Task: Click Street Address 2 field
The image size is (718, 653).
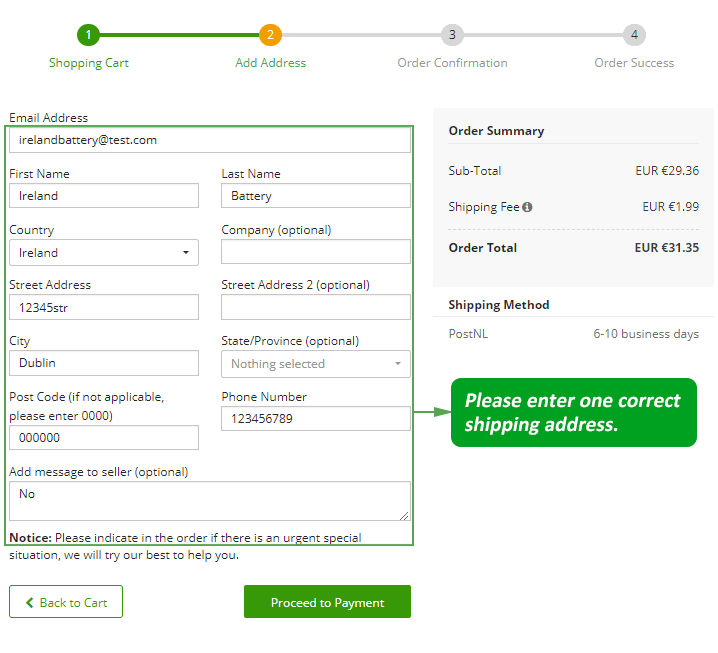Action: point(316,308)
